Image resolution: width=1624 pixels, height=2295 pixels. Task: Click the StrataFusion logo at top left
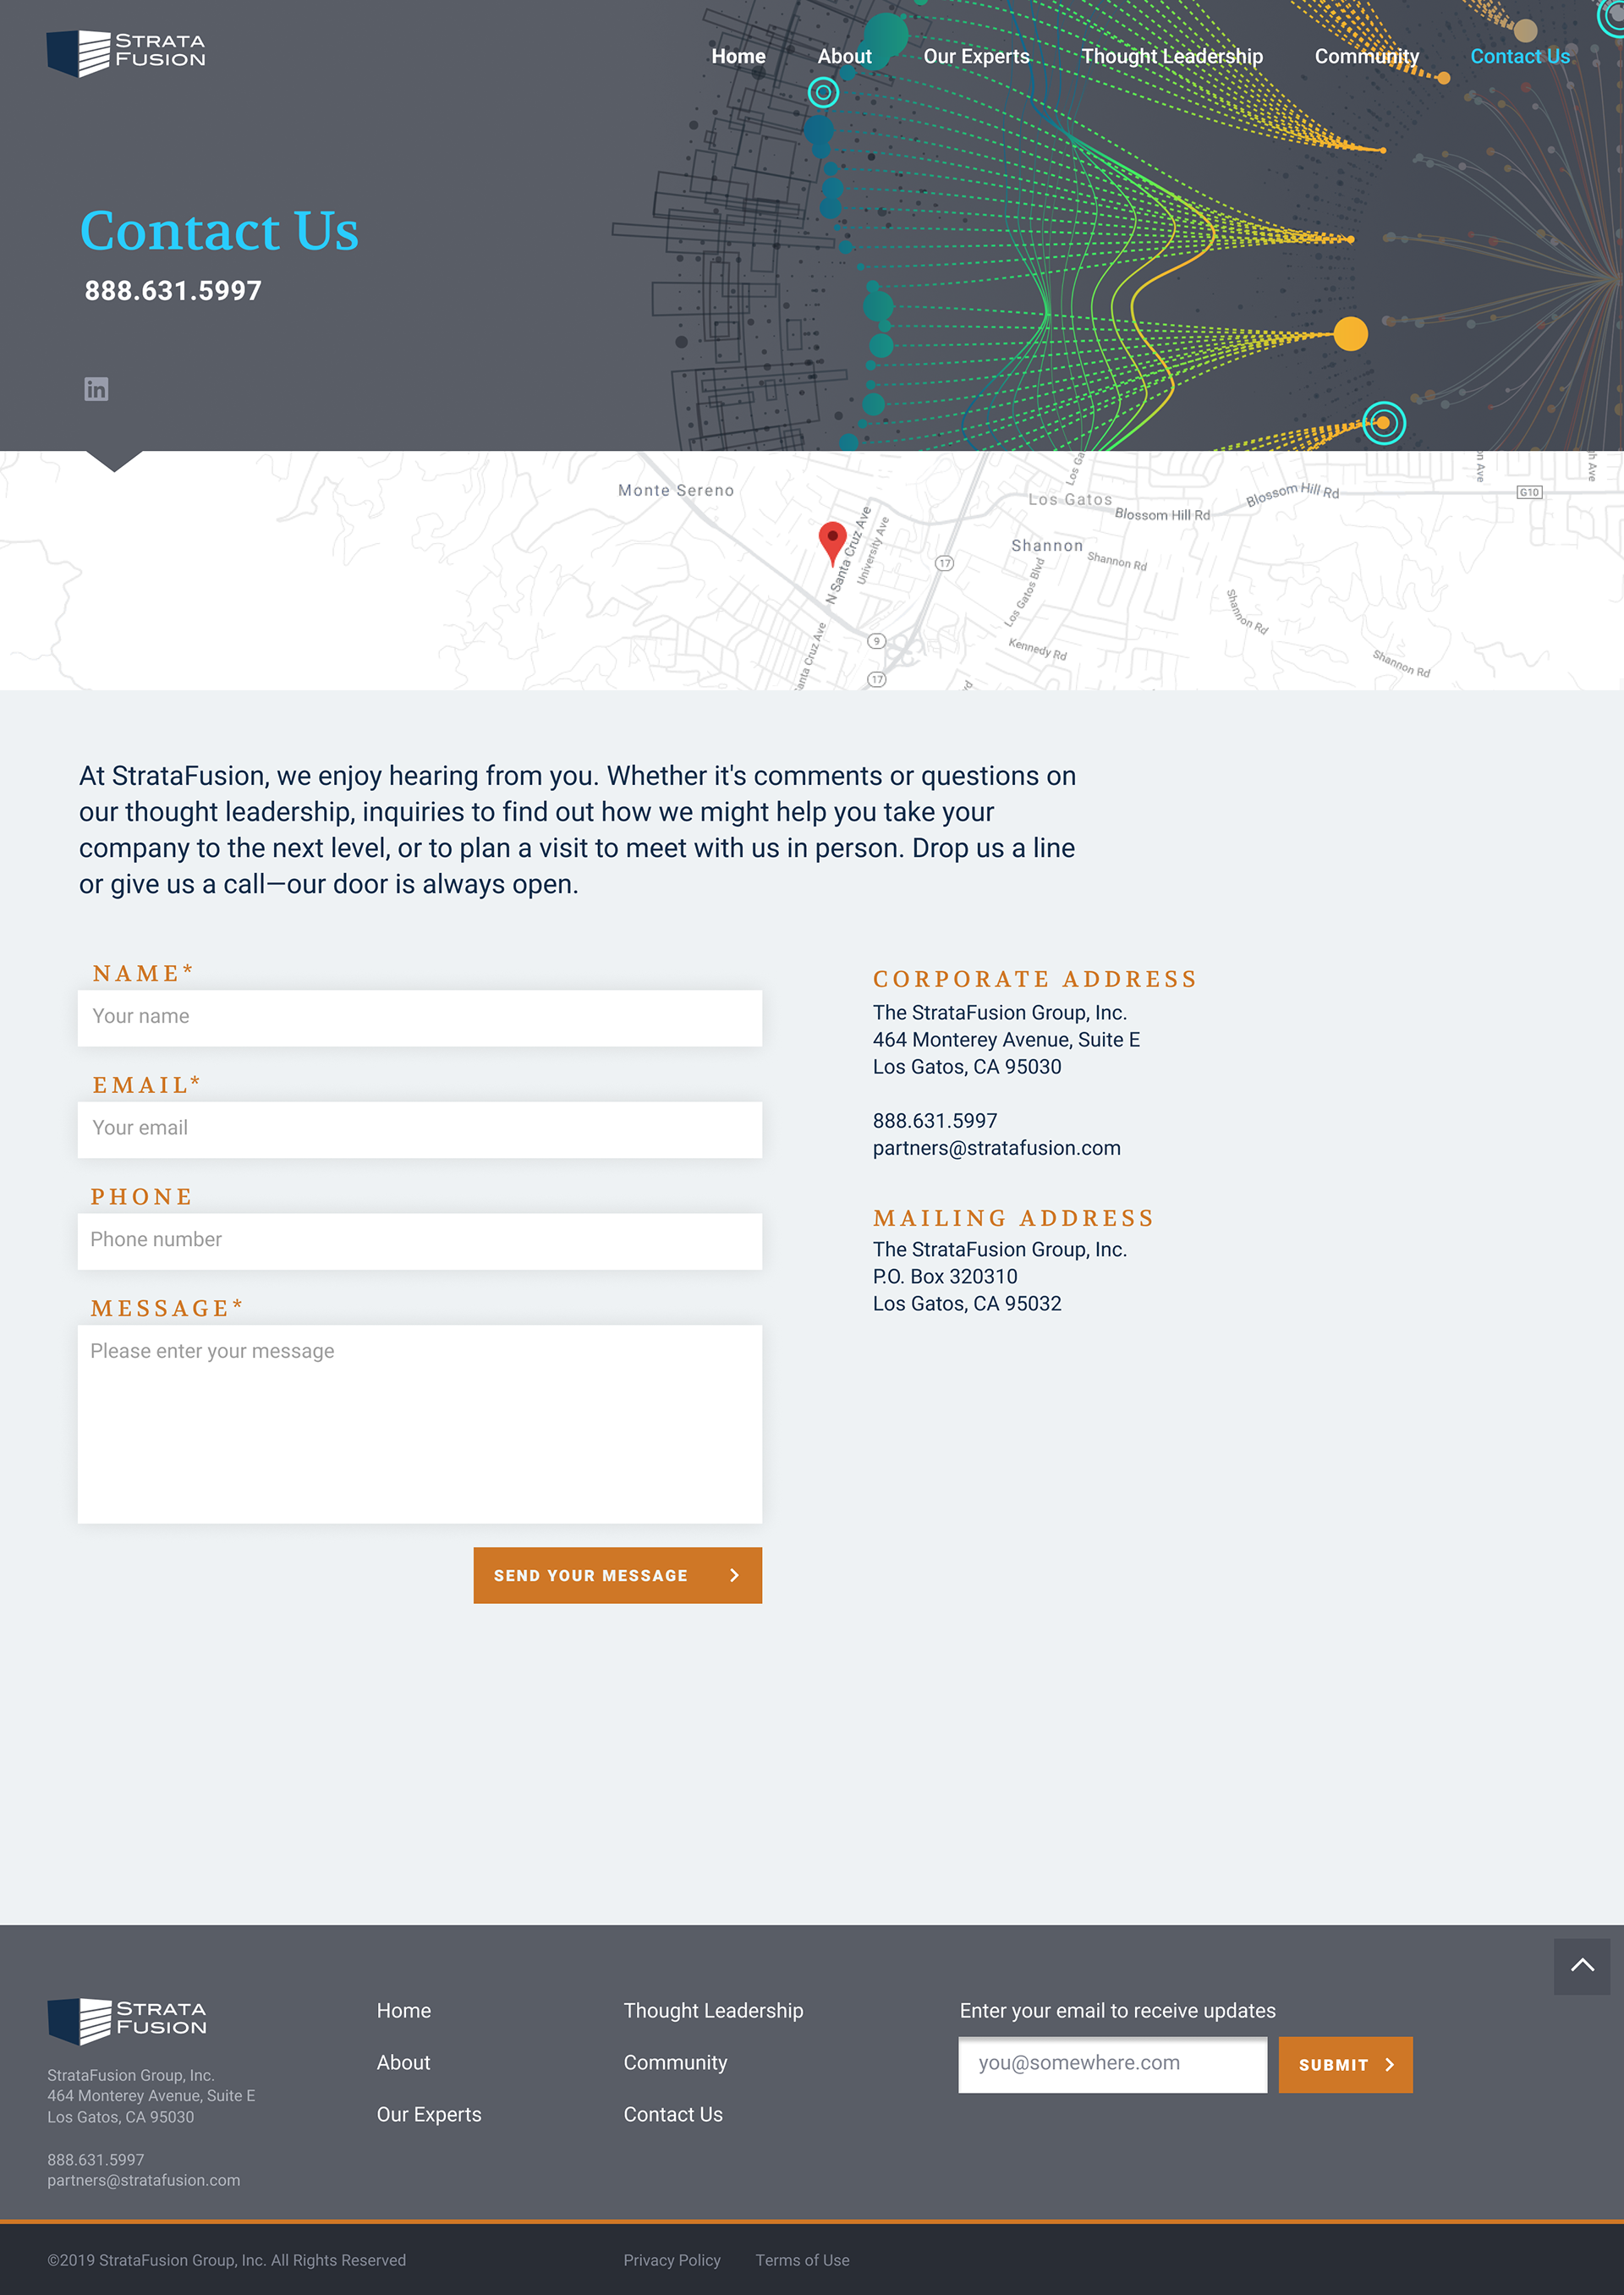126,52
